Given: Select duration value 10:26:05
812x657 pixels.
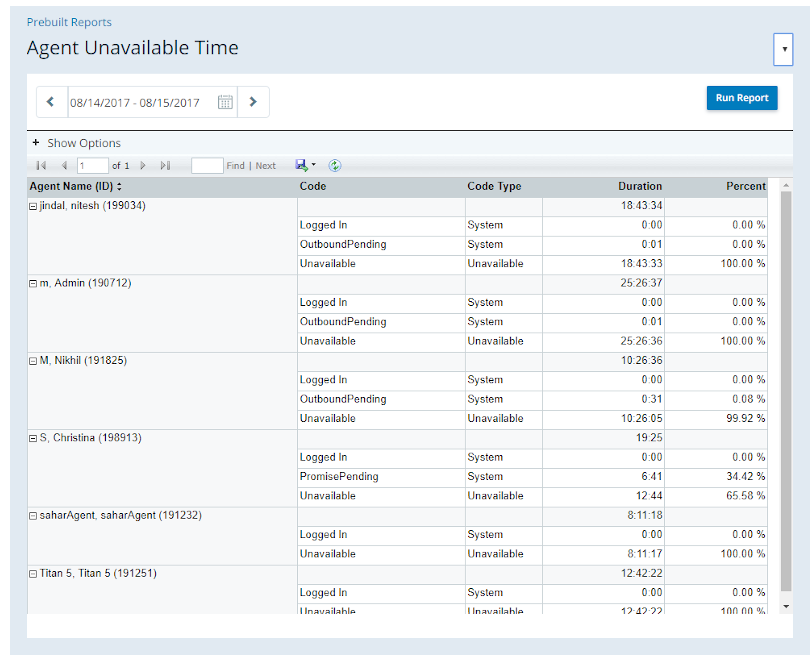Looking at the screenshot, I should click(642, 418).
